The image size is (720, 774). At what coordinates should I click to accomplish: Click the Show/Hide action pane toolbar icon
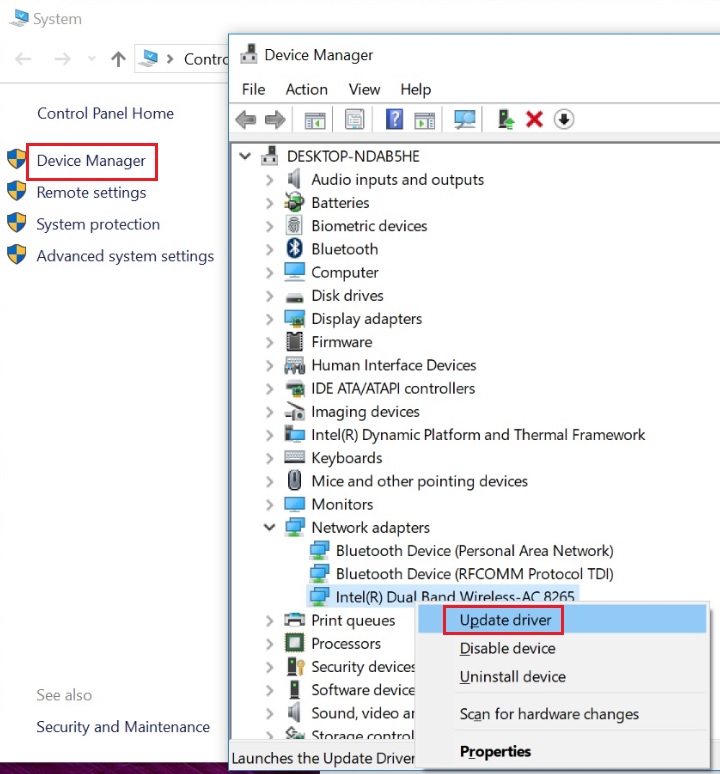click(x=424, y=119)
